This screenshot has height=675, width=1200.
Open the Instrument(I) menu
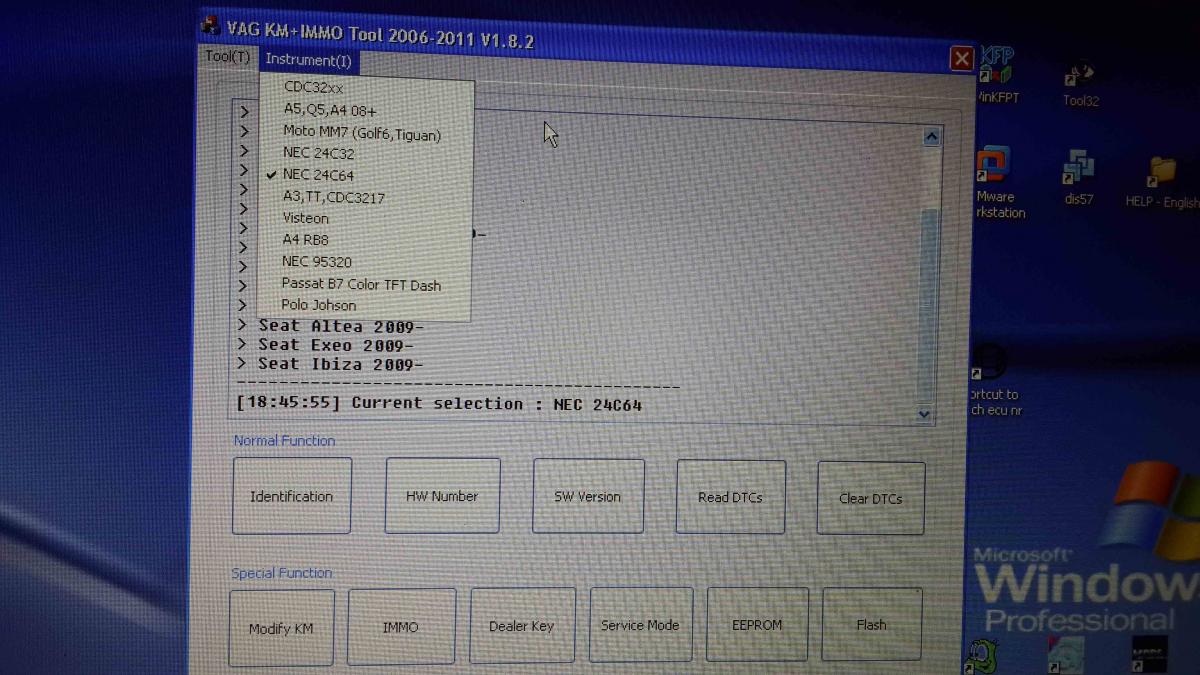[x=308, y=60]
